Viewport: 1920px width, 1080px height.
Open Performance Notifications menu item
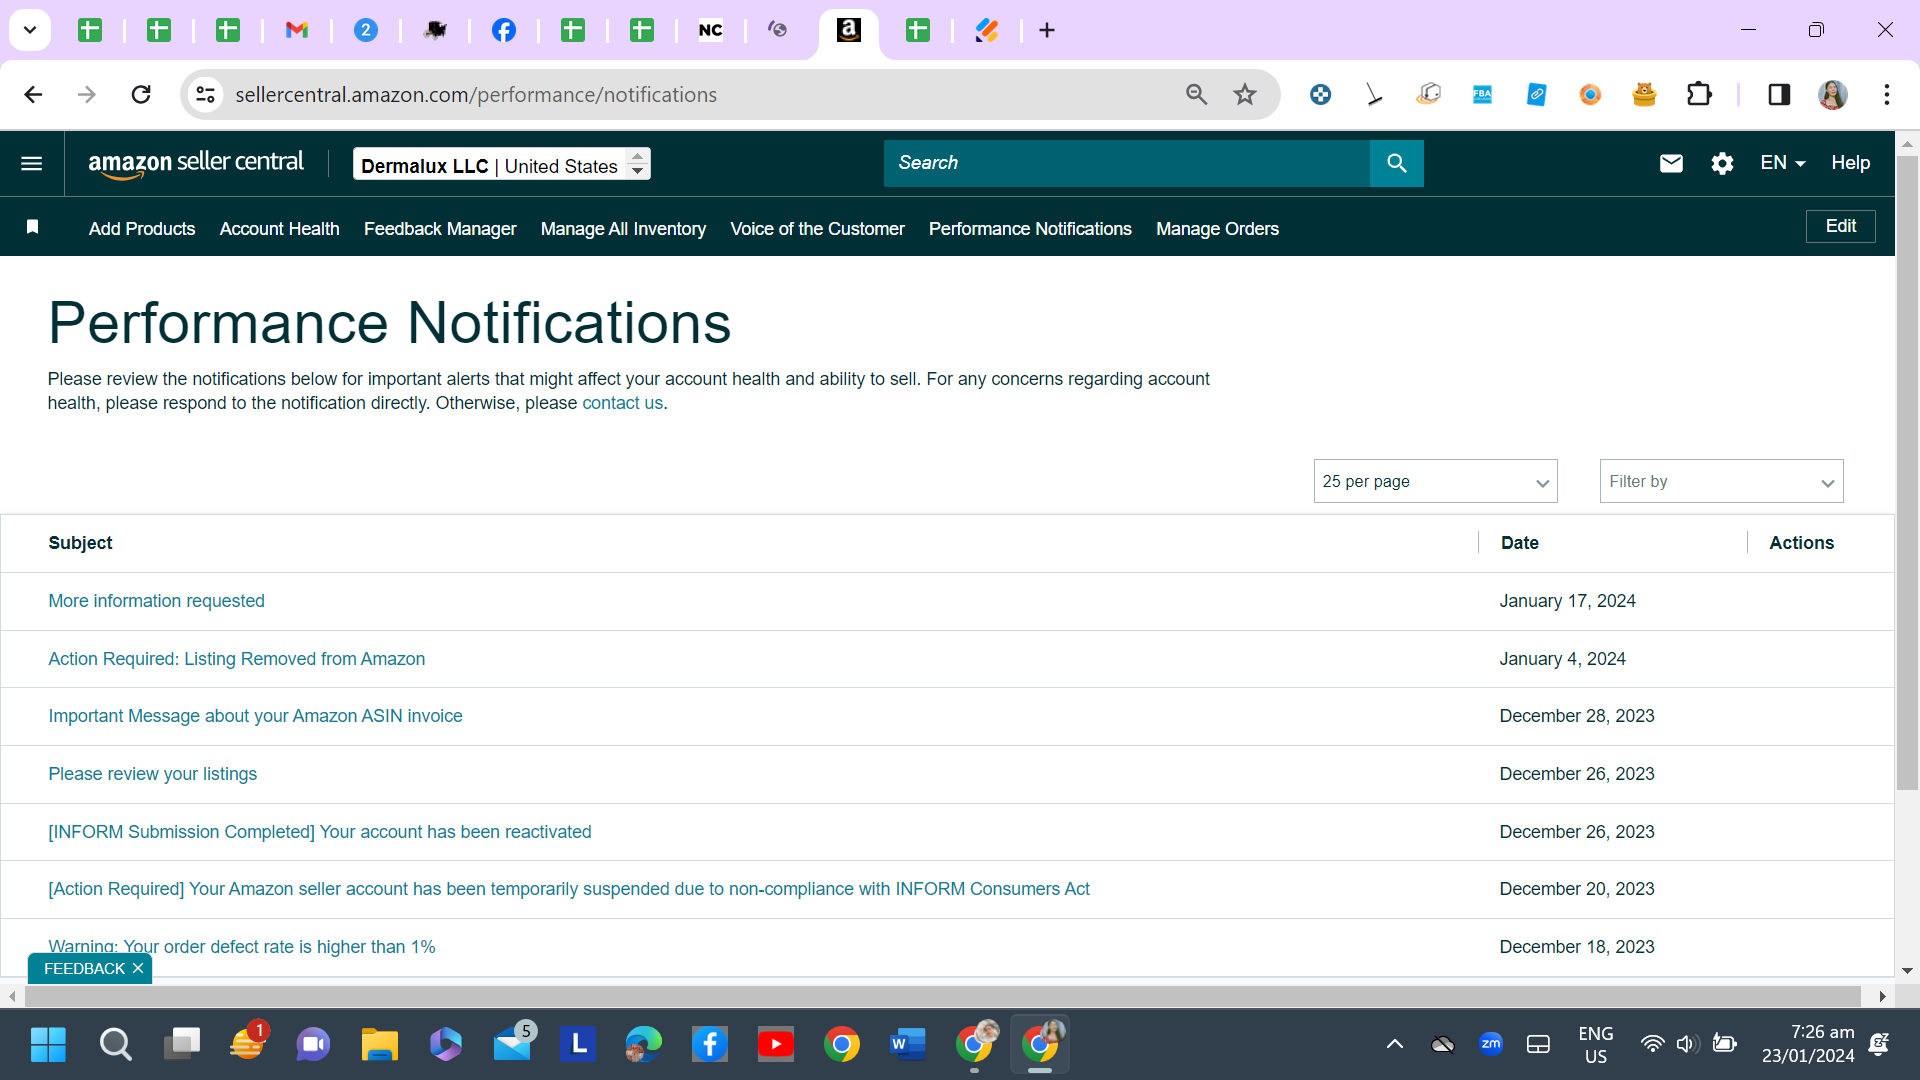pyautogui.click(x=1030, y=229)
